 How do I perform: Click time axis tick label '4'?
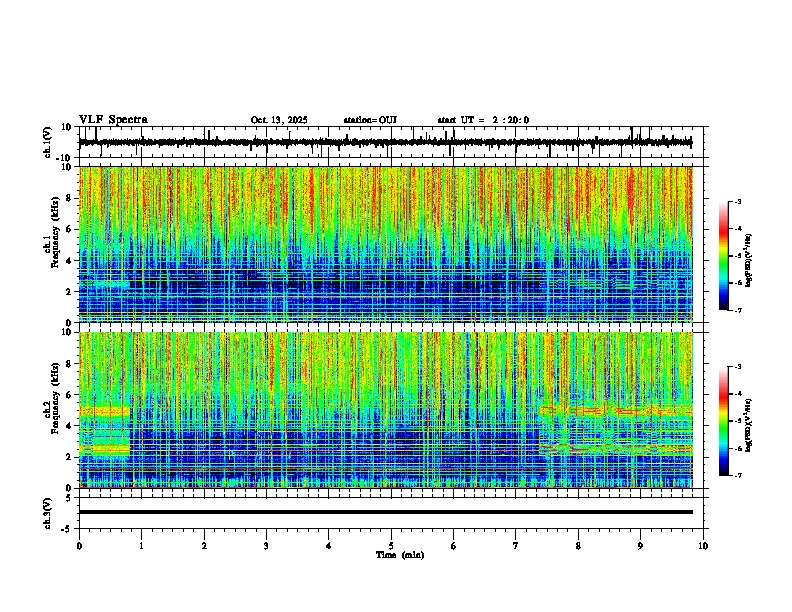point(329,546)
